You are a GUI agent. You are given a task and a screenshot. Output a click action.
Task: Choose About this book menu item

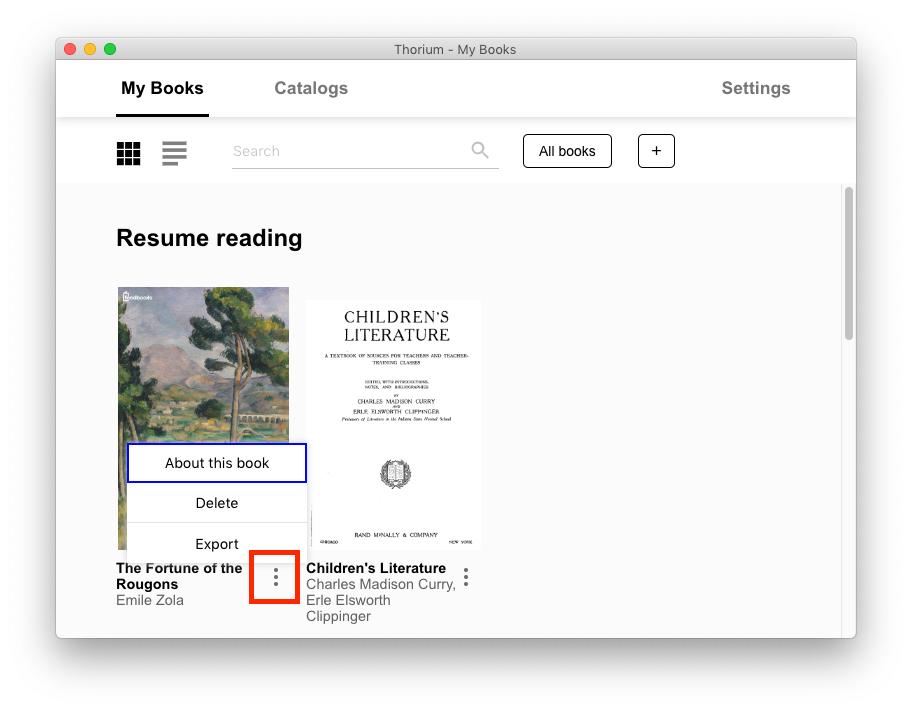coord(217,463)
